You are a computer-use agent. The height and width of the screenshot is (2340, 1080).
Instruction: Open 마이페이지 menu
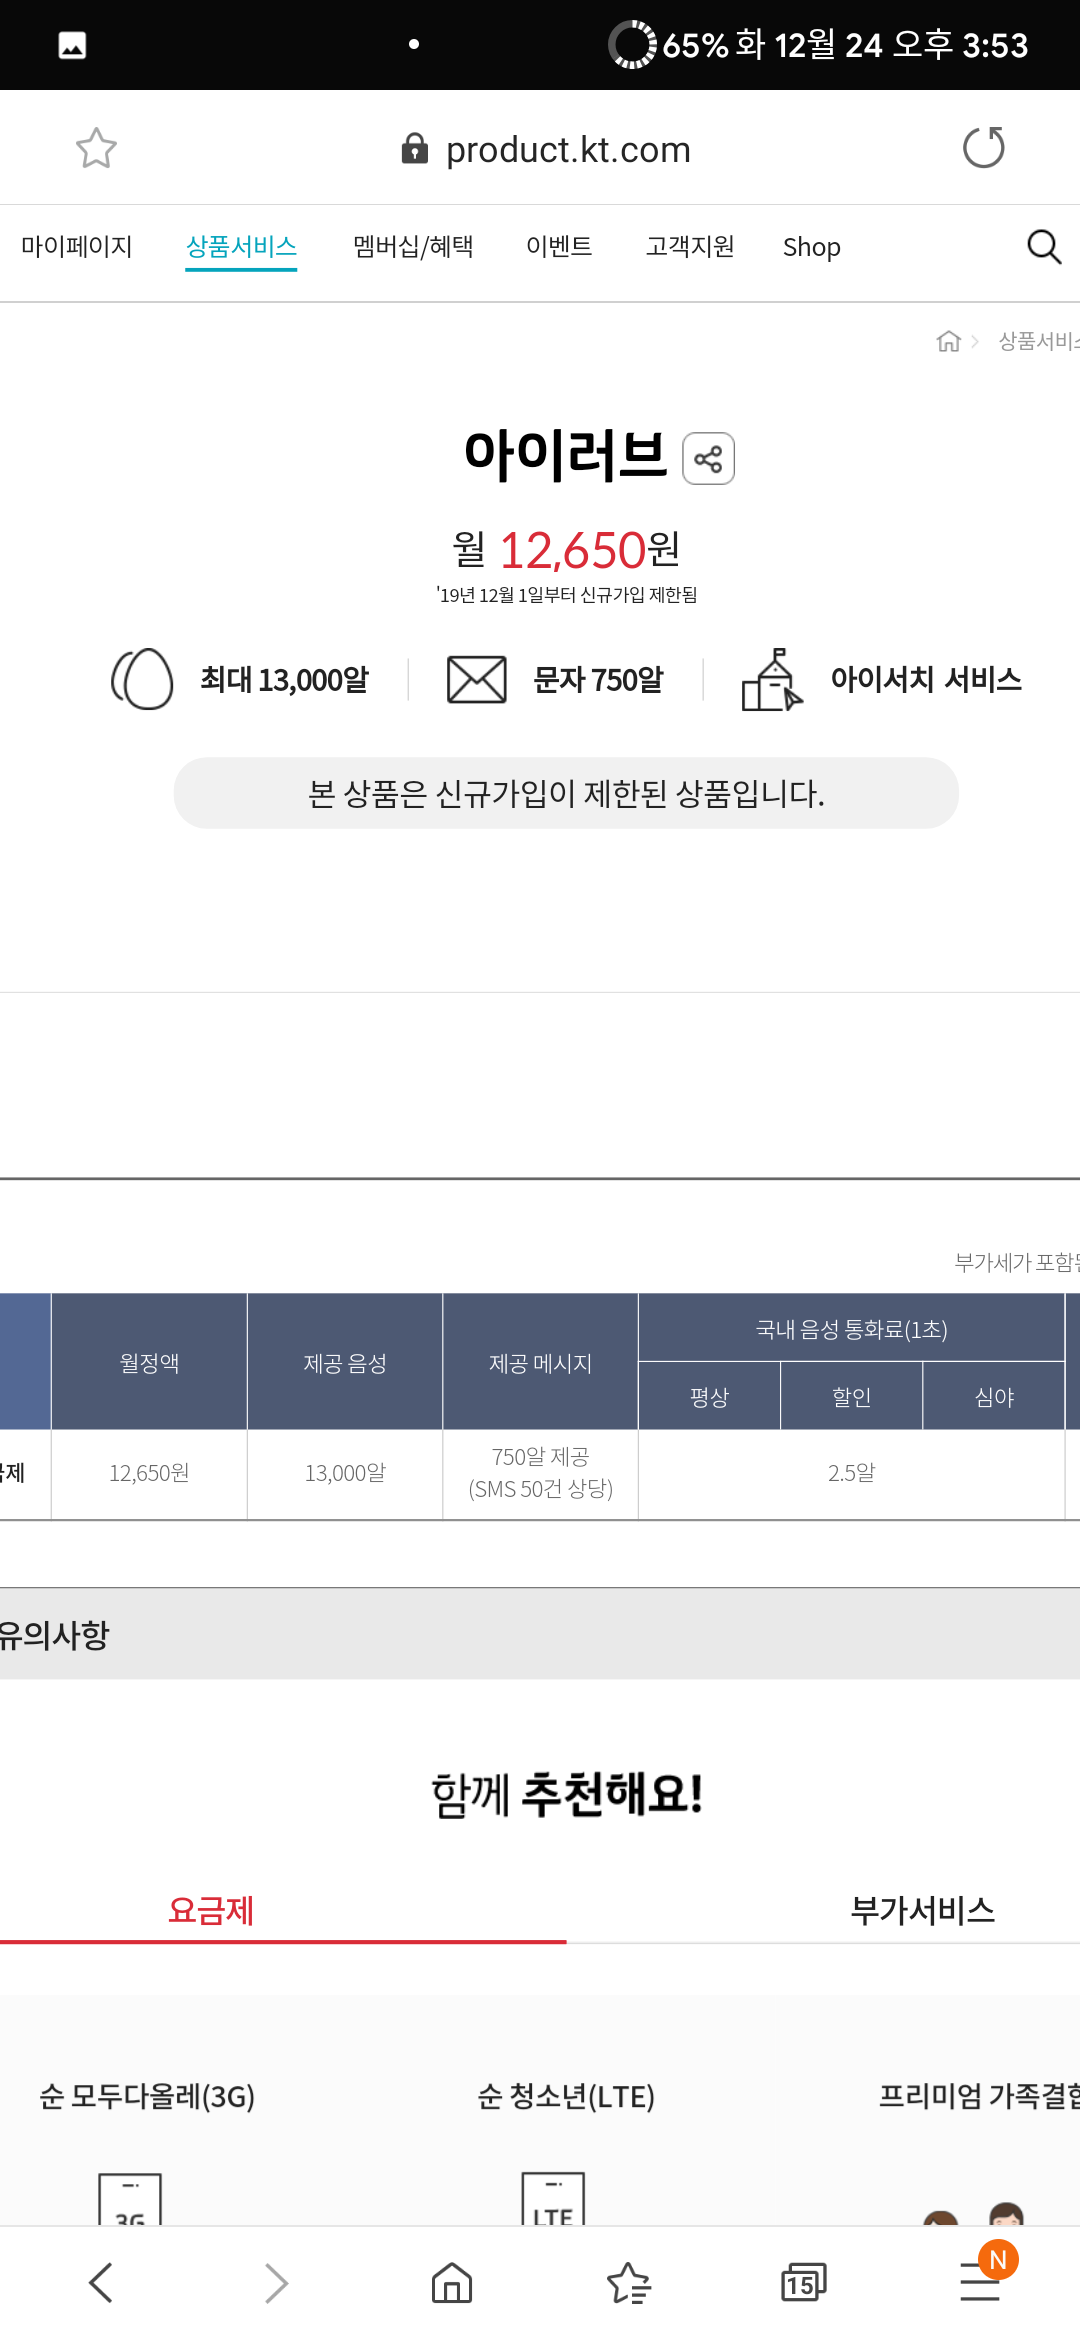77,246
